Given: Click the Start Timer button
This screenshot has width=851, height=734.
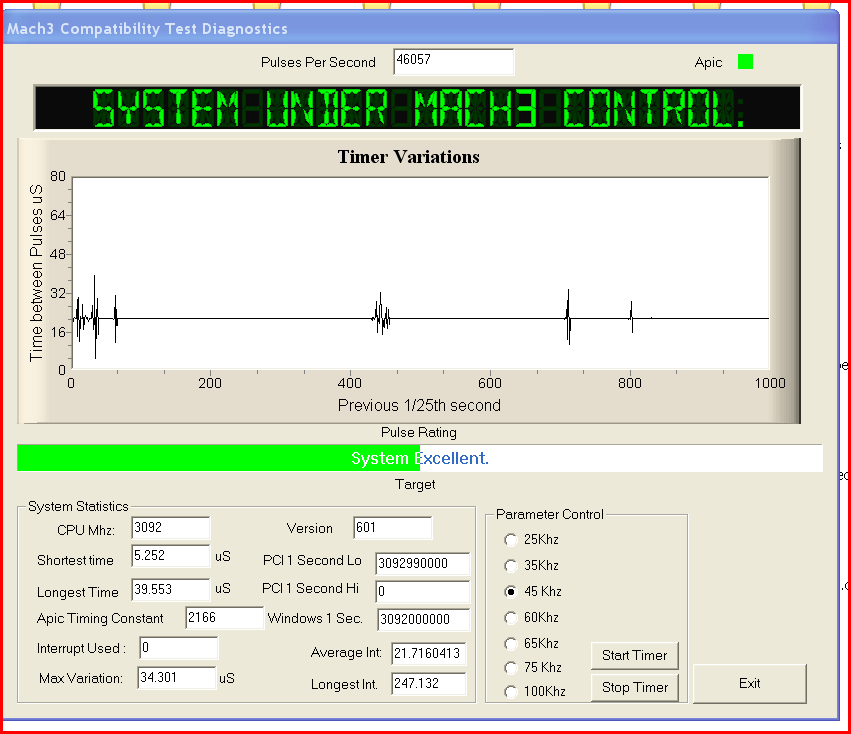Looking at the screenshot, I should tap(634, 655).
